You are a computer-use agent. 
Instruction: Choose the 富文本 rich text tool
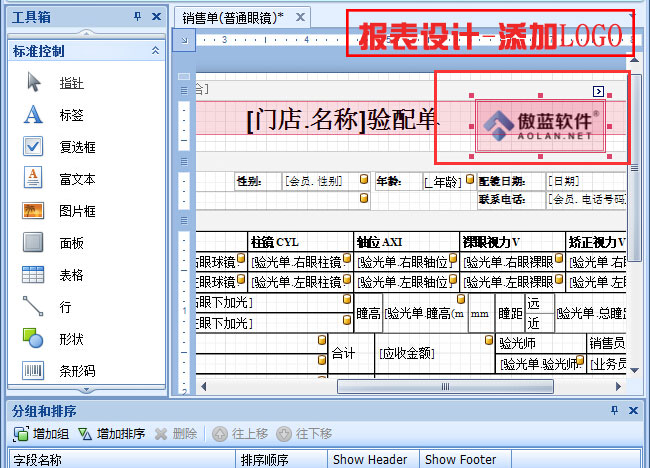click(x=76, y=179)
